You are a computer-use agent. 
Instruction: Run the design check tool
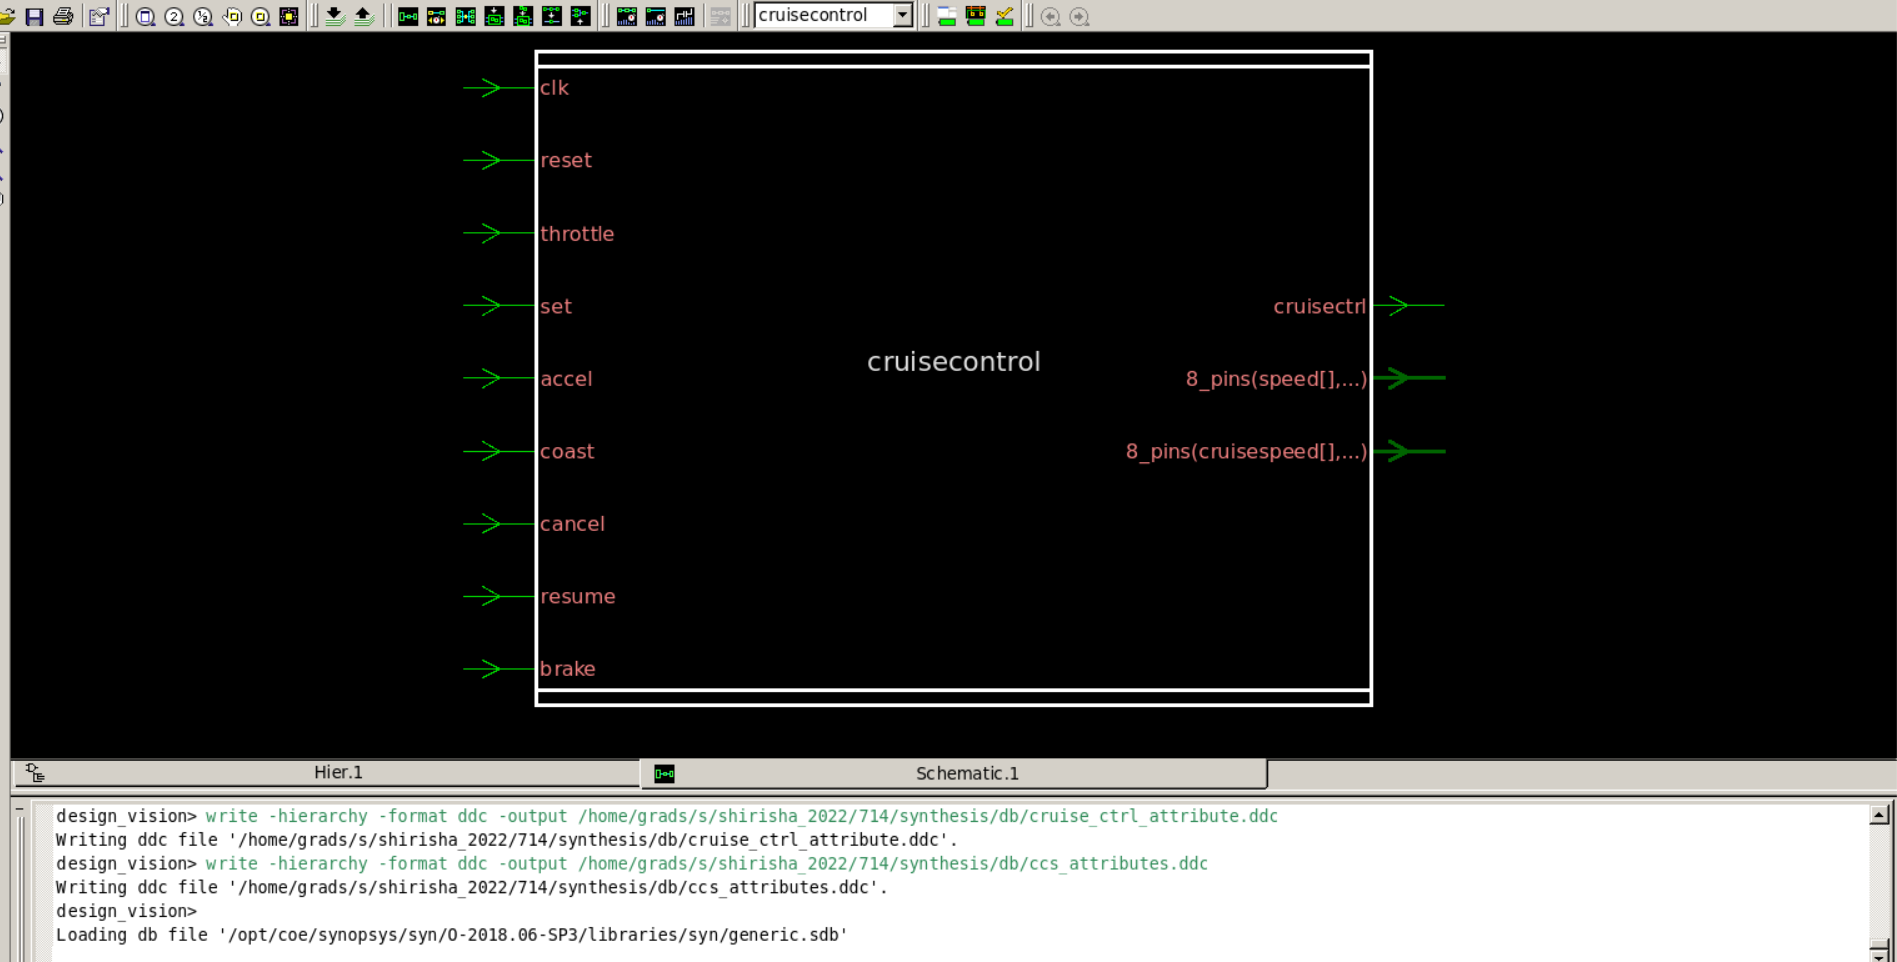click(x=1003, y=15)
